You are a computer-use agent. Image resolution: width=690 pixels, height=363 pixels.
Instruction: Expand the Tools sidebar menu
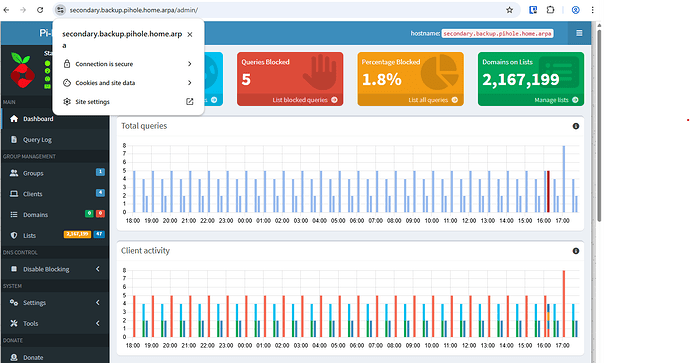pyautogui.click(x=55, y=323)
